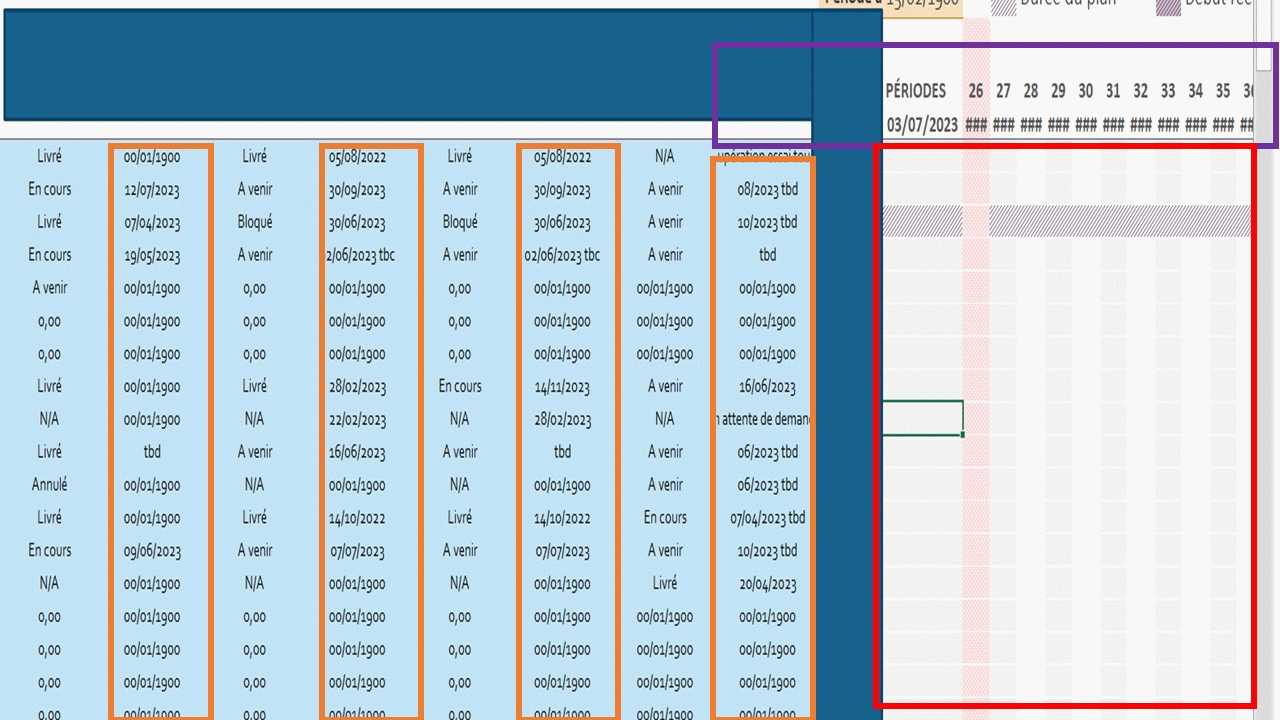Select the cell containing 19/05/2023

(152, 255)
